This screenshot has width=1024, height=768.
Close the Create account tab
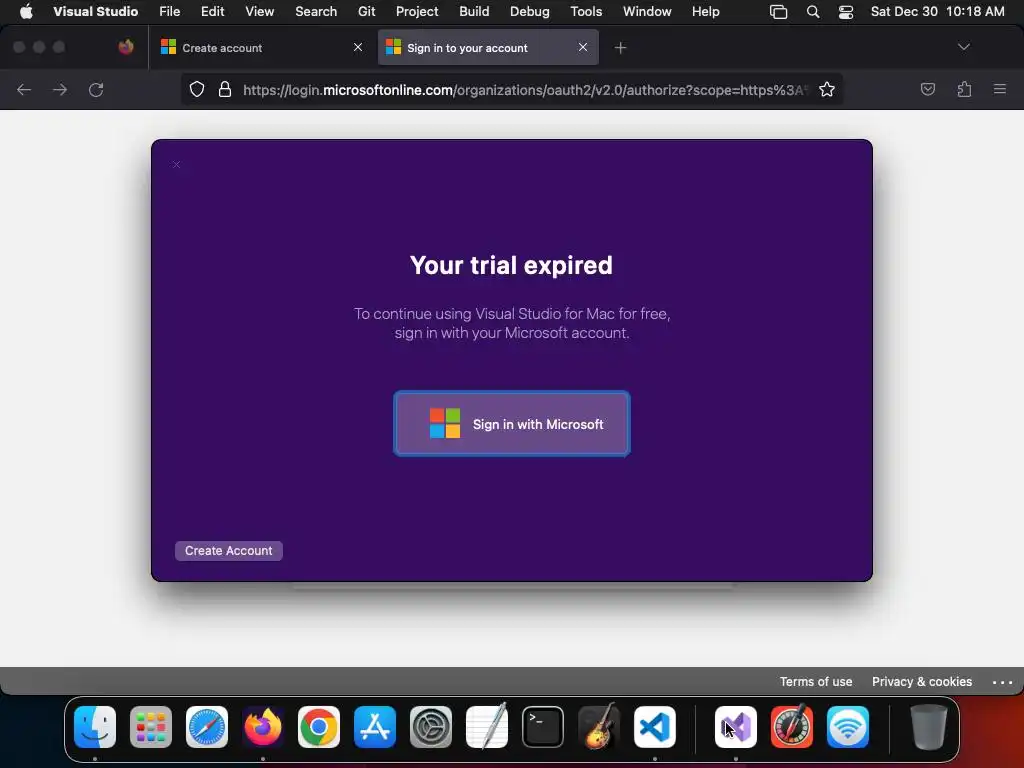[x=358, y=47]
